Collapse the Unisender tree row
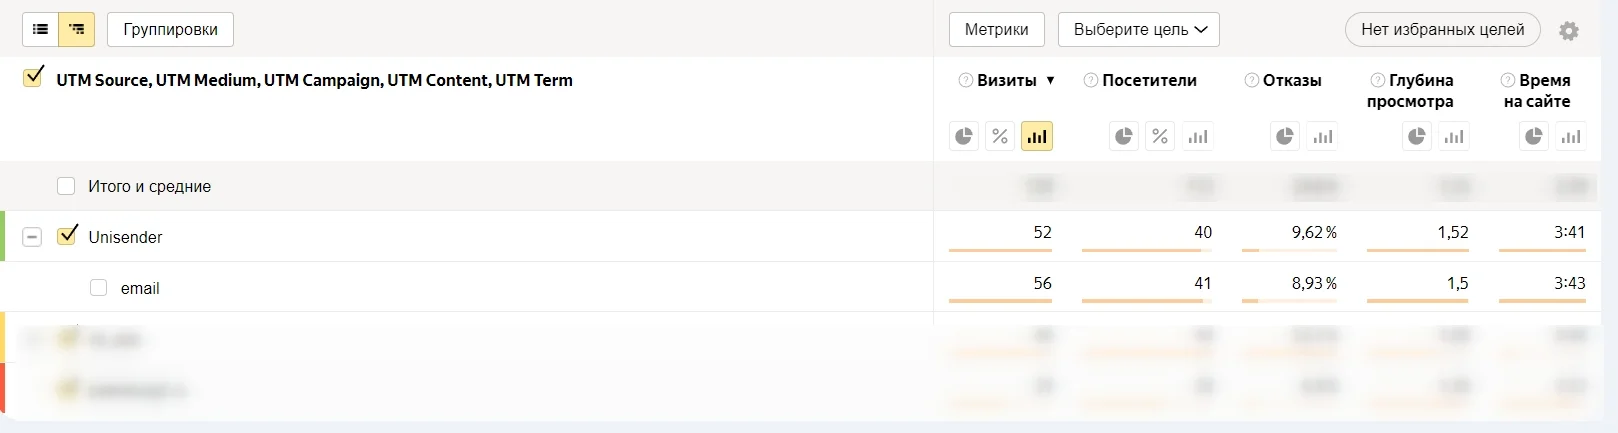 pyautogui.click(x=32, y=237)
